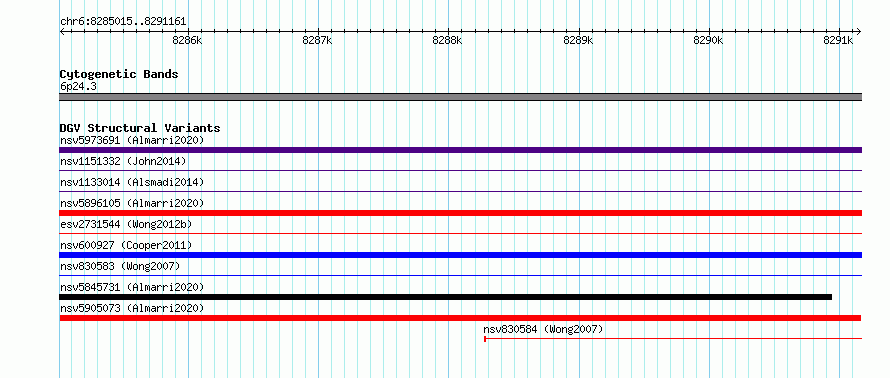Click the nsv830583 (Wong2007) variant label
890x378 pixels.
120,266
